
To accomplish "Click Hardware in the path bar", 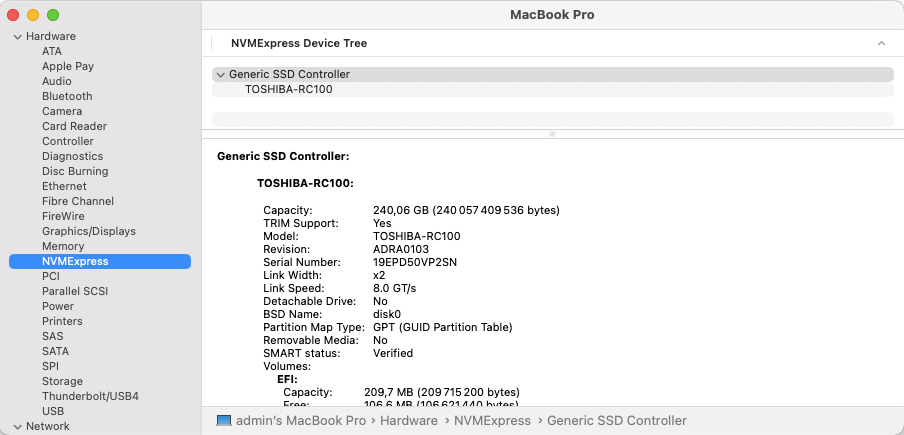I will tap(409, 421).
